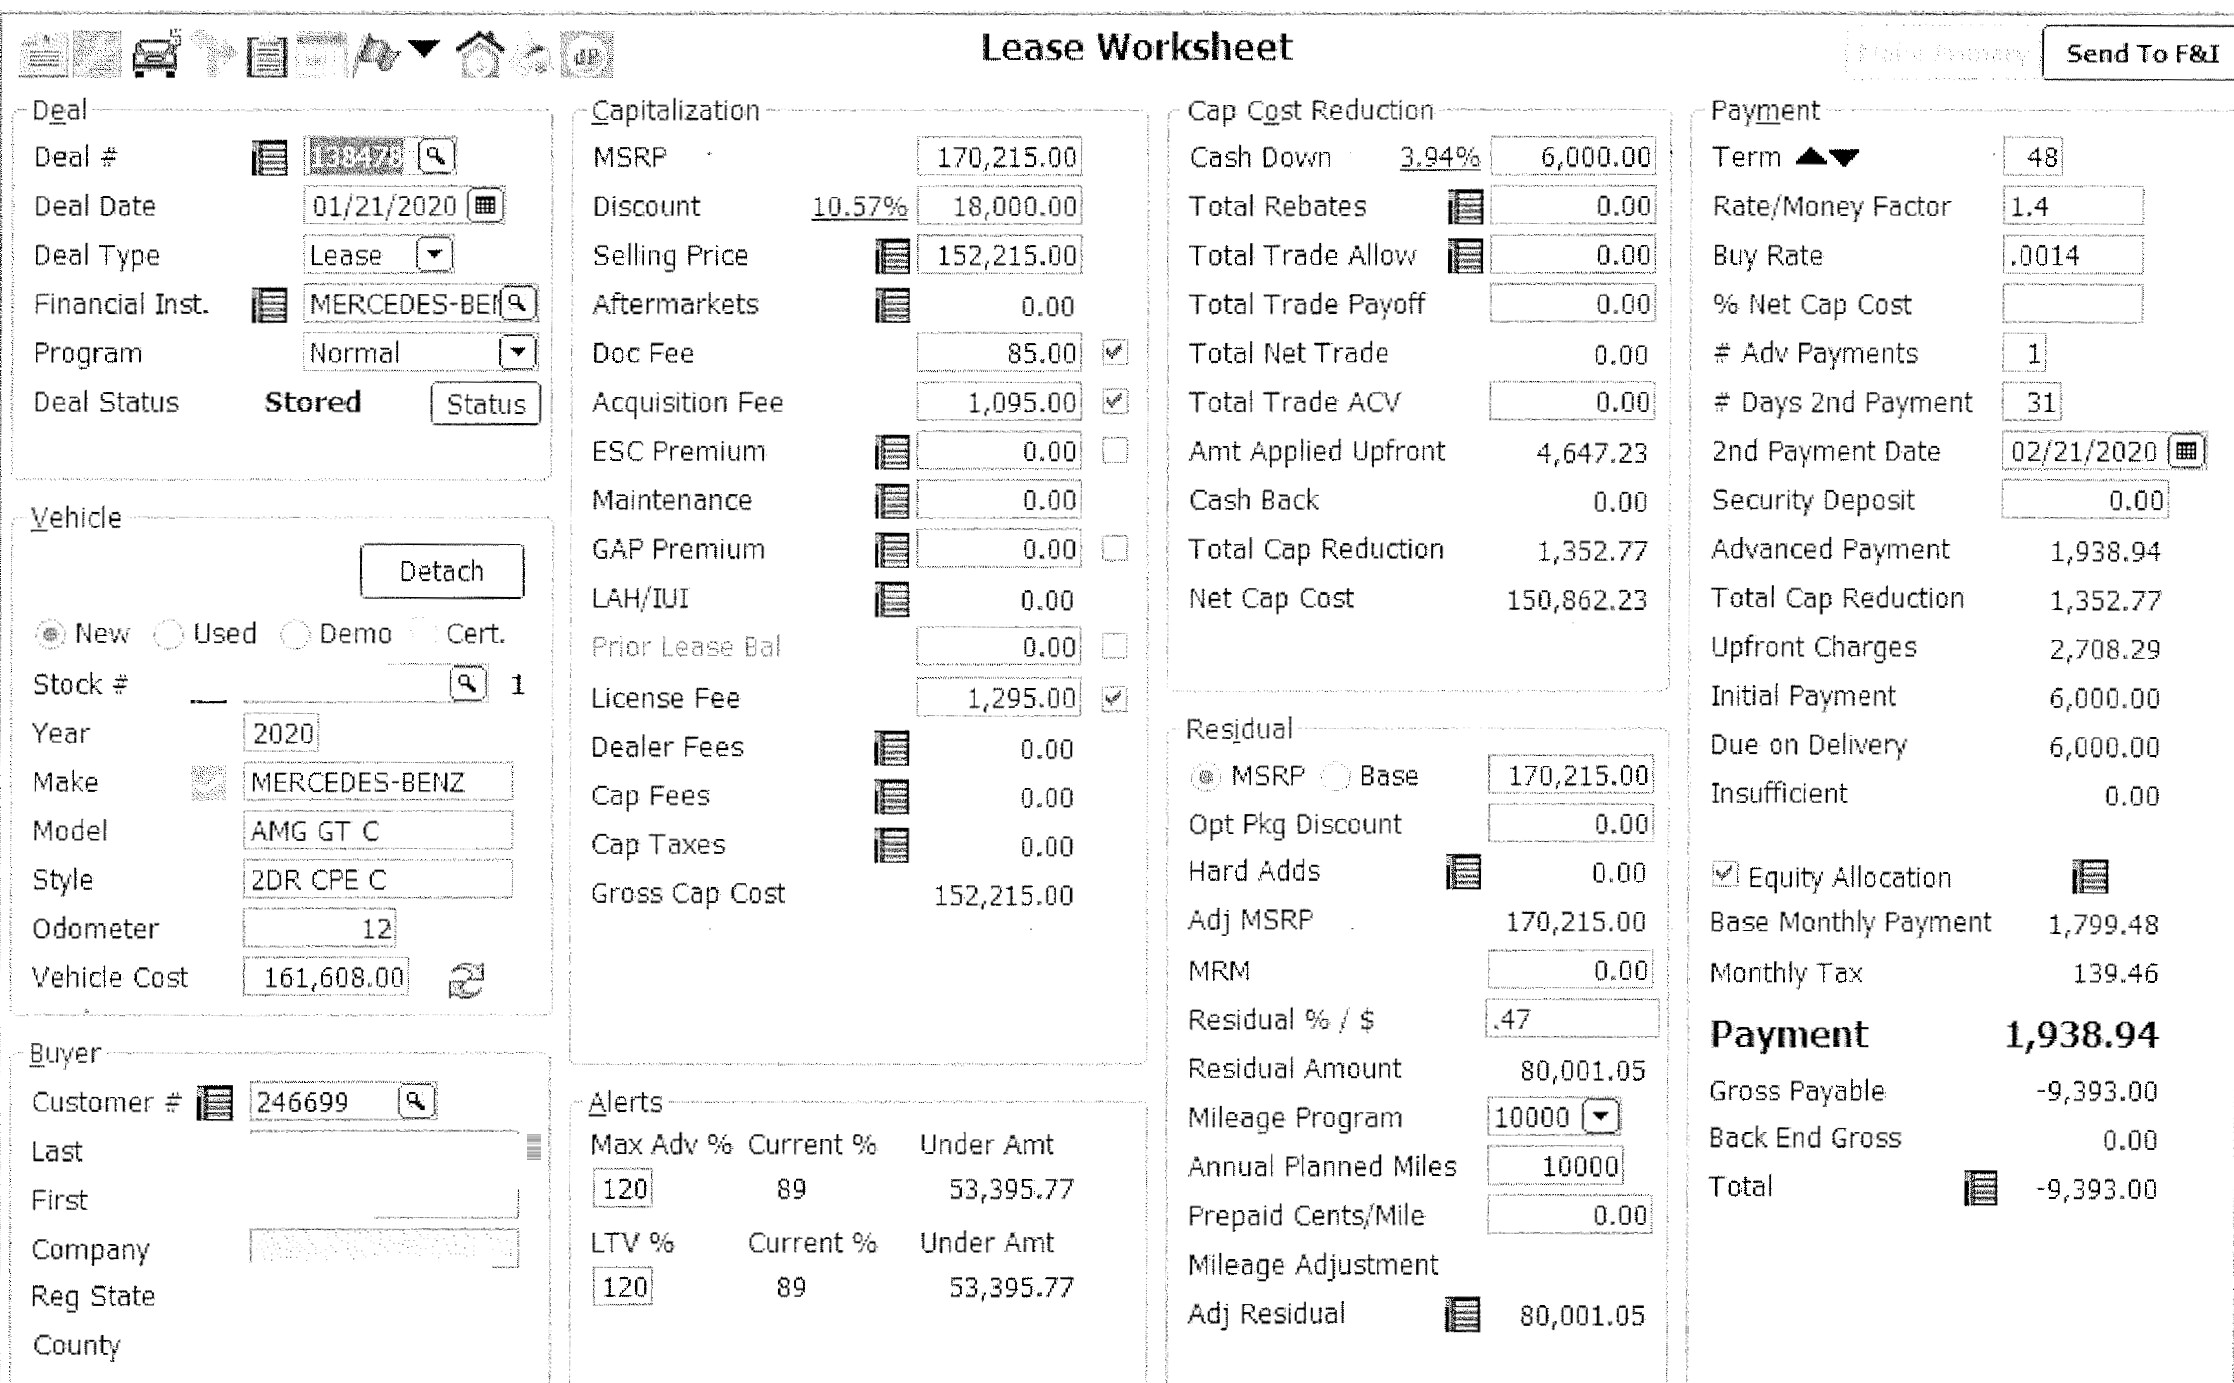Open the Deal Type dropdown

pos(435,254)
